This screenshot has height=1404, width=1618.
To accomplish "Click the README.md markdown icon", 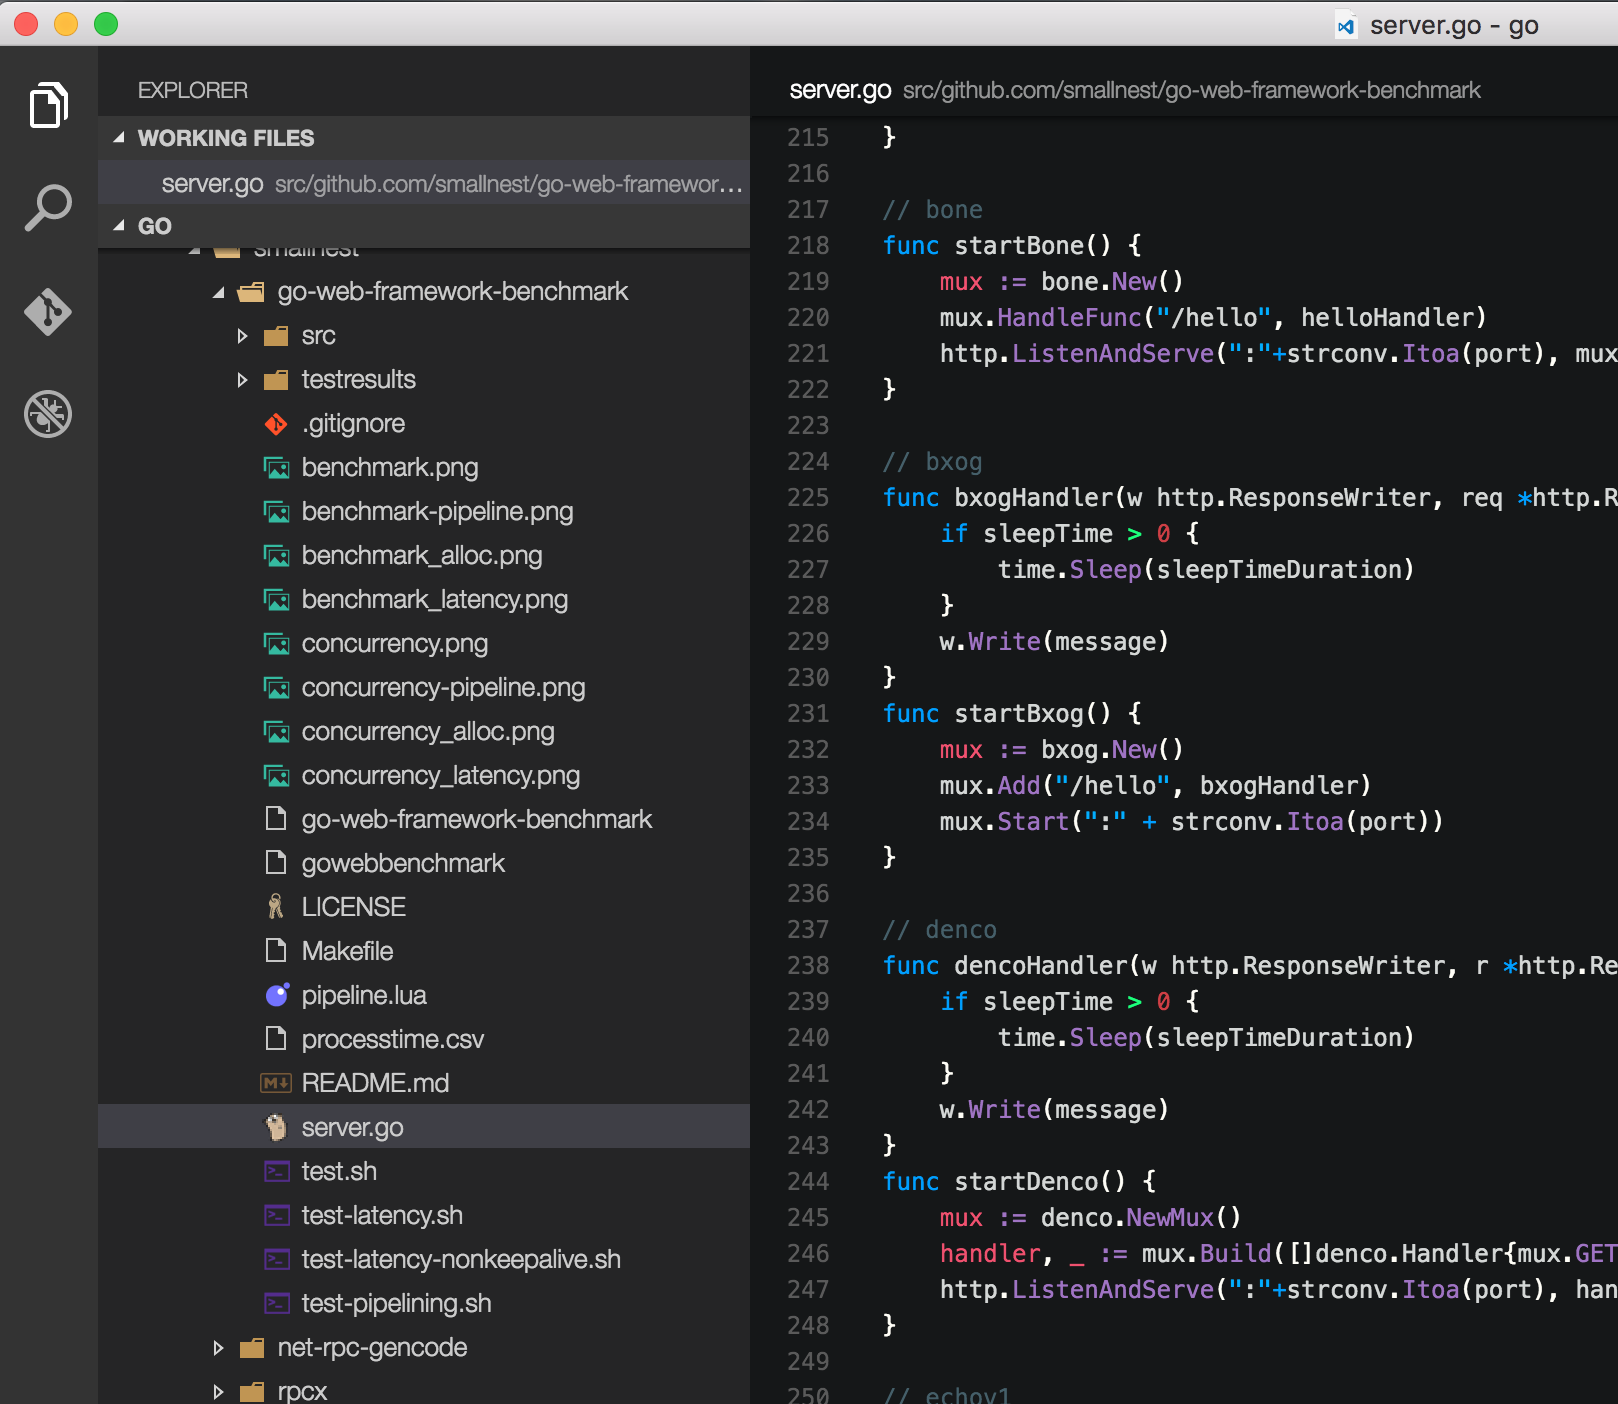I will [276, 1083].
